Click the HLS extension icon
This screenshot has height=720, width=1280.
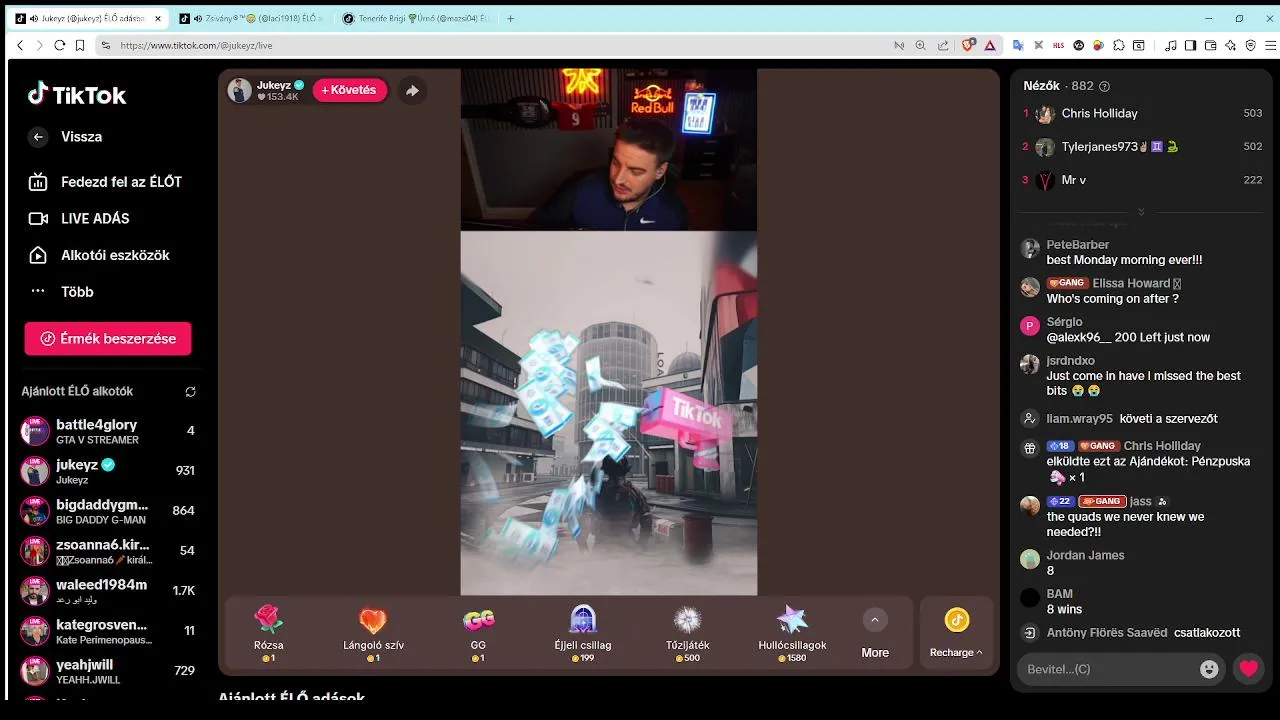[x=1058, y=45]
